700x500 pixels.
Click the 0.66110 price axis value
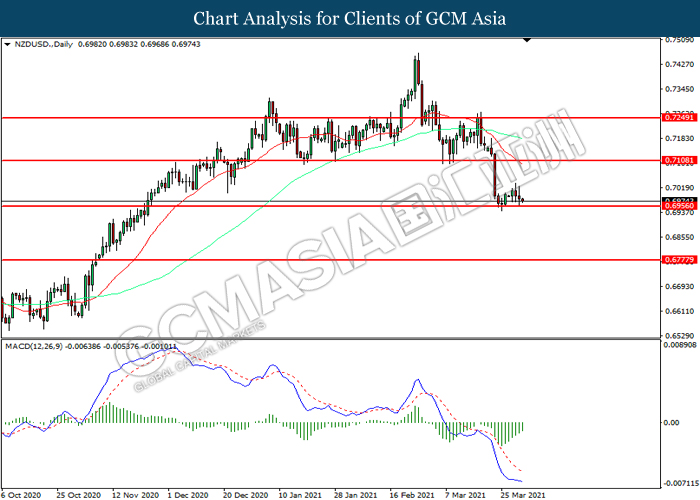coord(679,311)
